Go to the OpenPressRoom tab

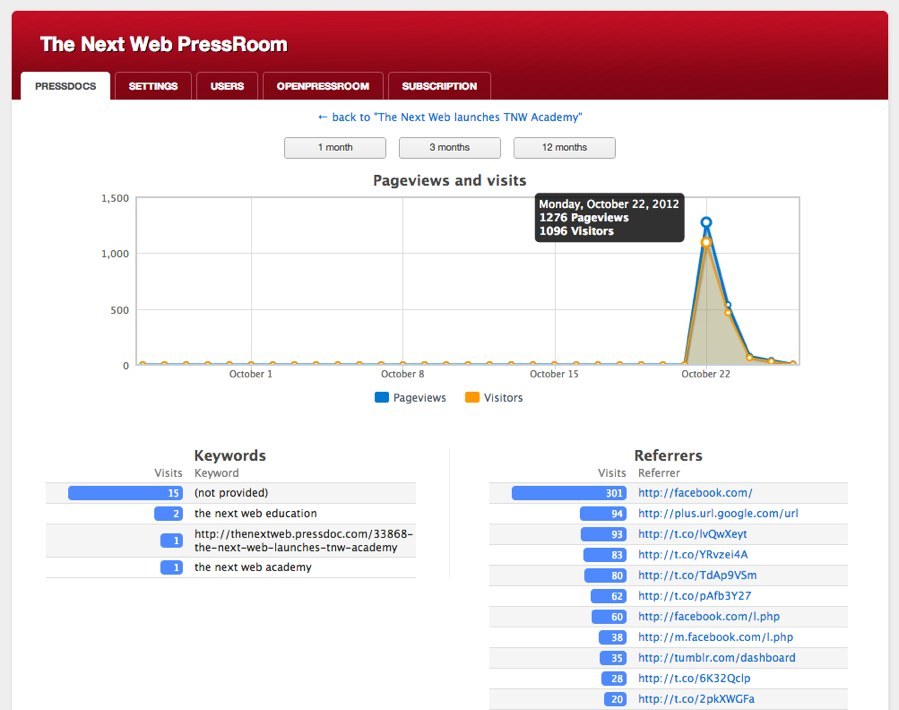click(x=323, y=86)
